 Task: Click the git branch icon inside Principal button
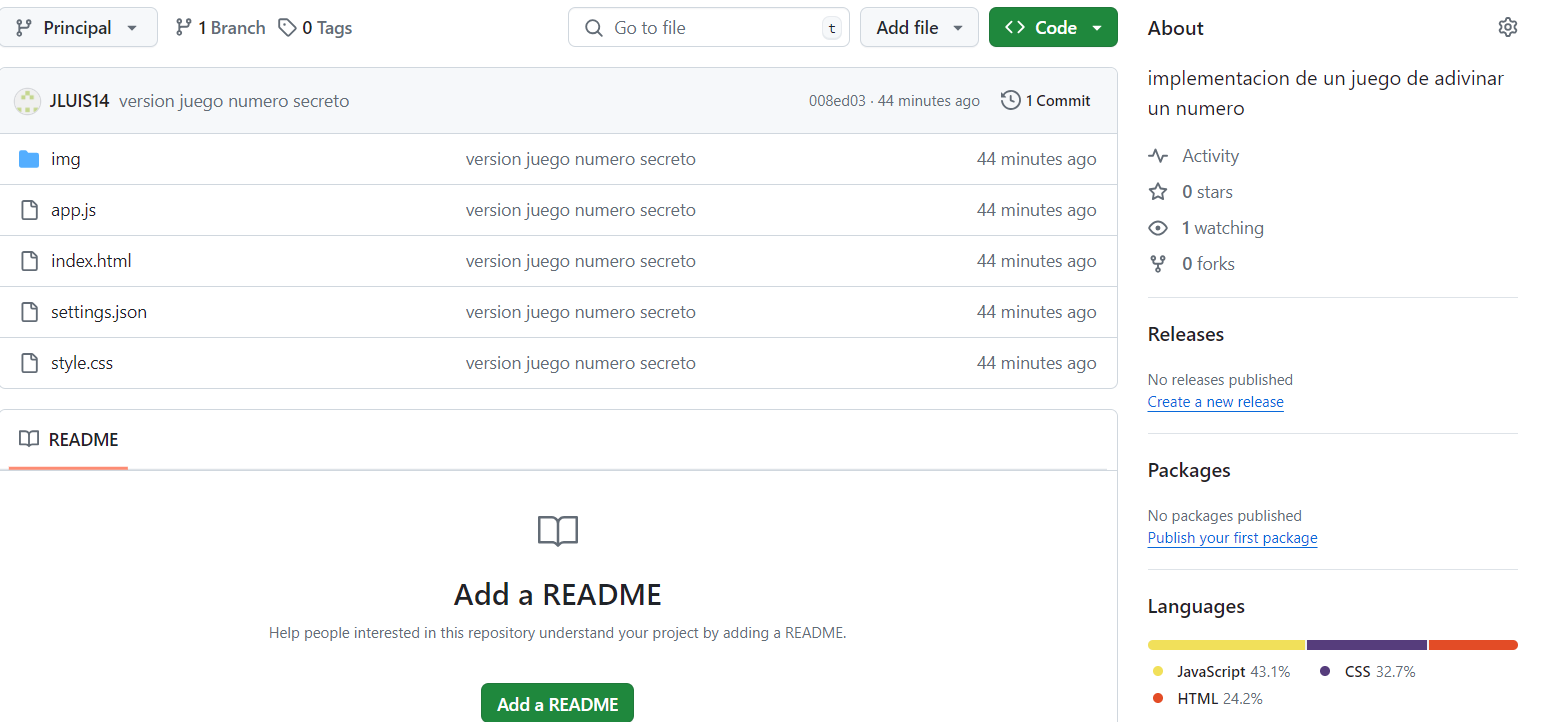(x=24, y=27)
